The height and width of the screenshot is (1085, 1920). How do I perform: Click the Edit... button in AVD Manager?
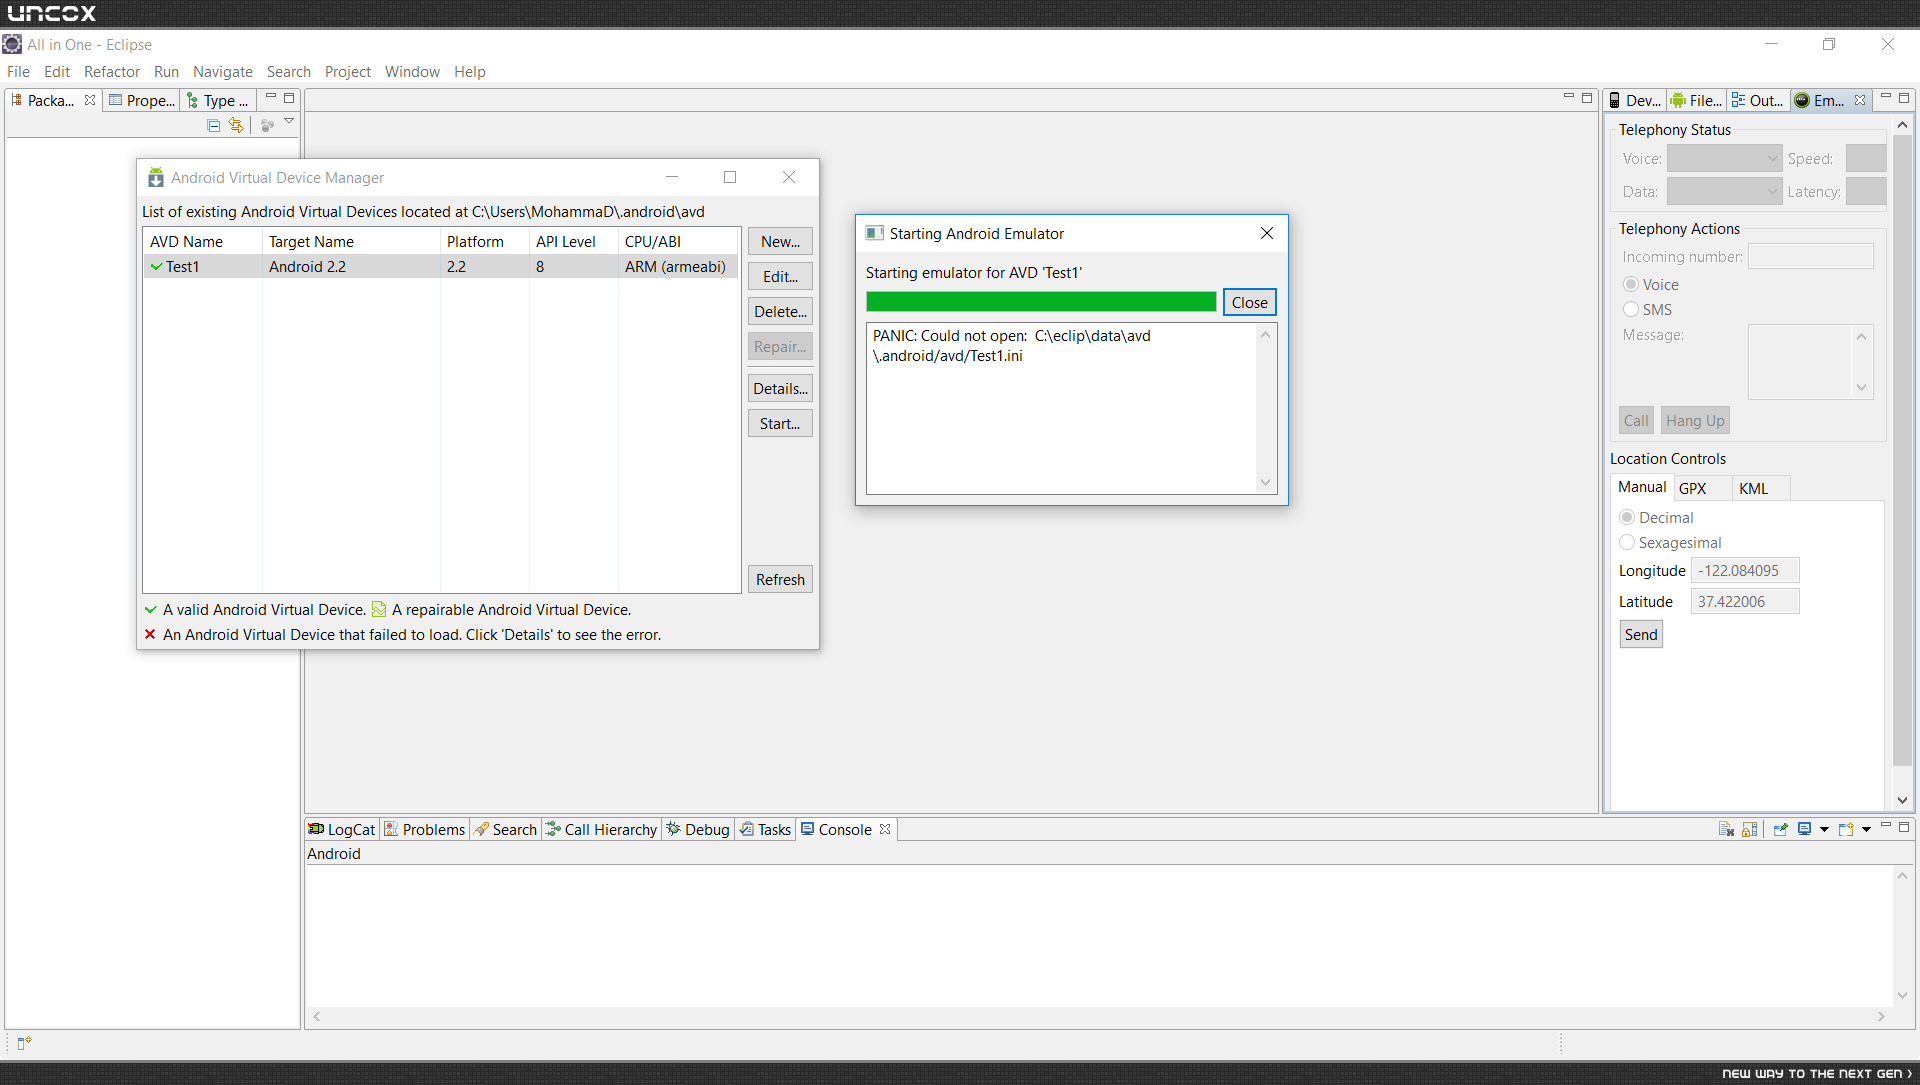[780, 276]
